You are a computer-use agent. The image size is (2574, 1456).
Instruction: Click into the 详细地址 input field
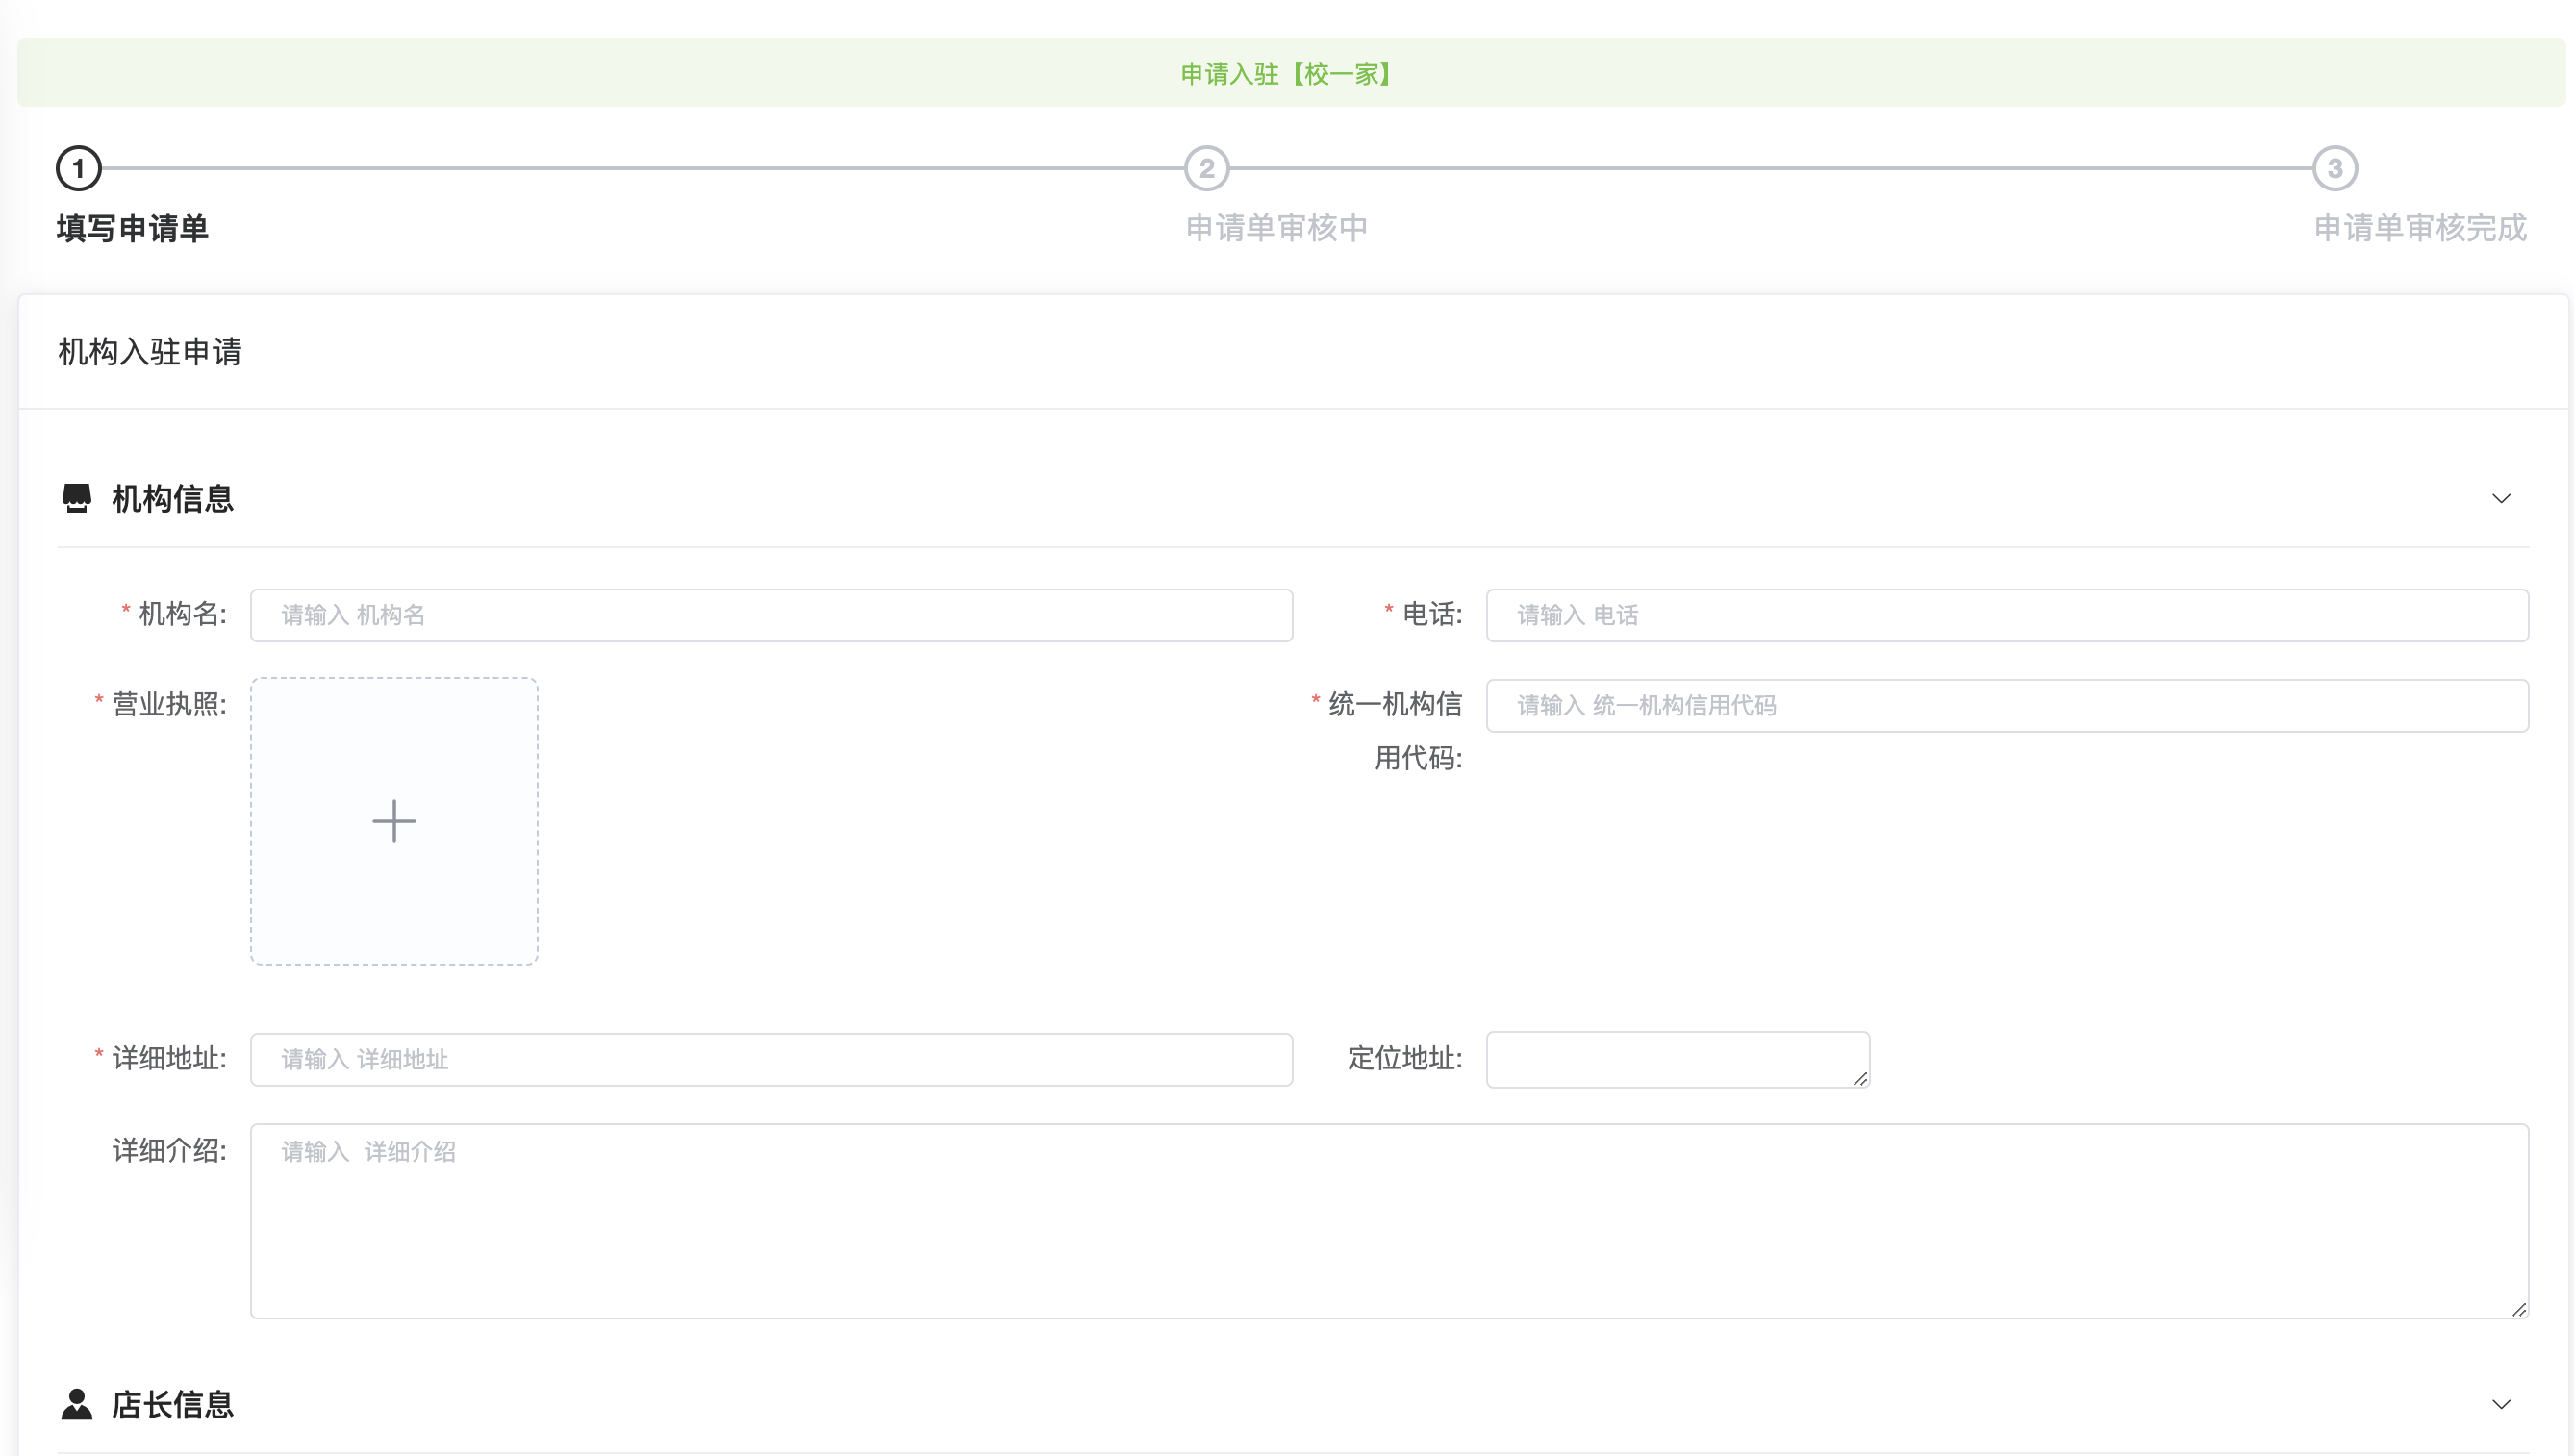click(770, 1059)
